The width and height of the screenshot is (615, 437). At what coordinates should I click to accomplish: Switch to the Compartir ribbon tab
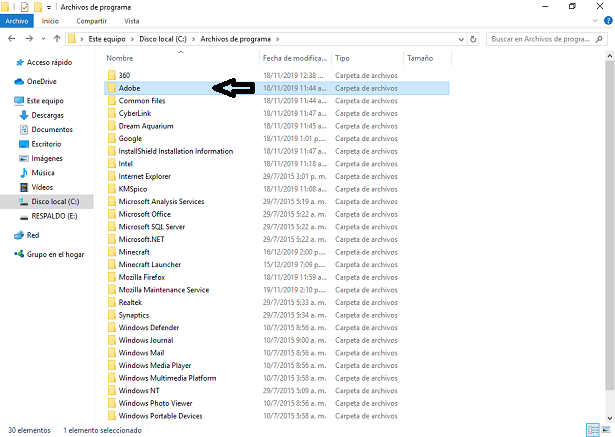(91, 21)
